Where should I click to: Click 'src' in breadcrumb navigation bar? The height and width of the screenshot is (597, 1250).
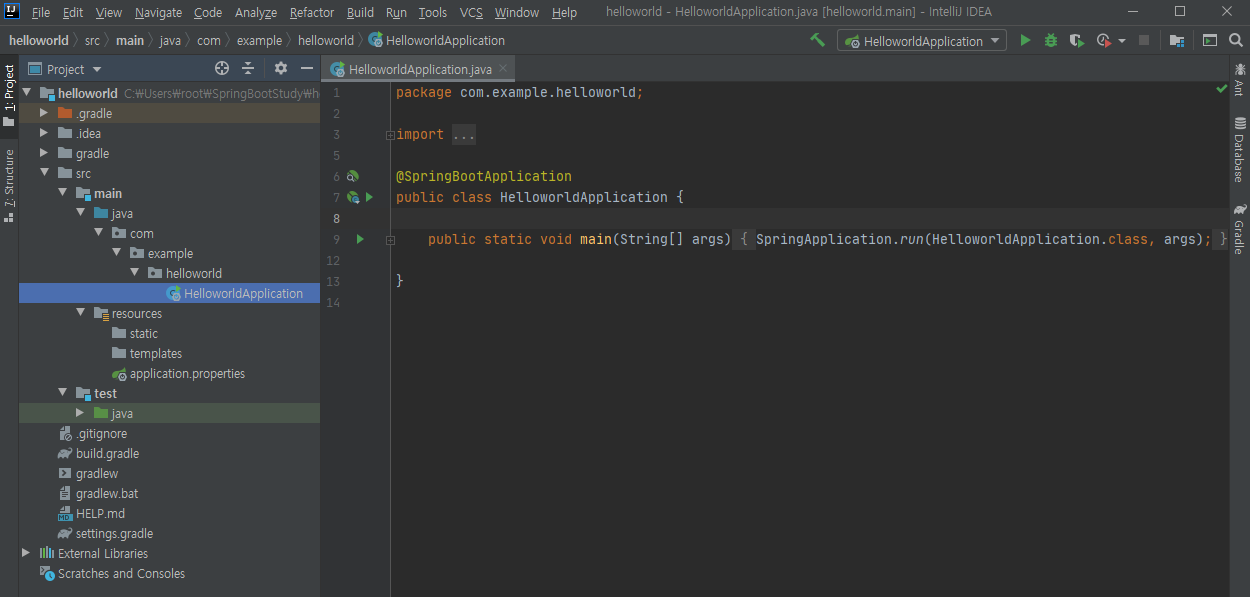[x=92, y=41]
